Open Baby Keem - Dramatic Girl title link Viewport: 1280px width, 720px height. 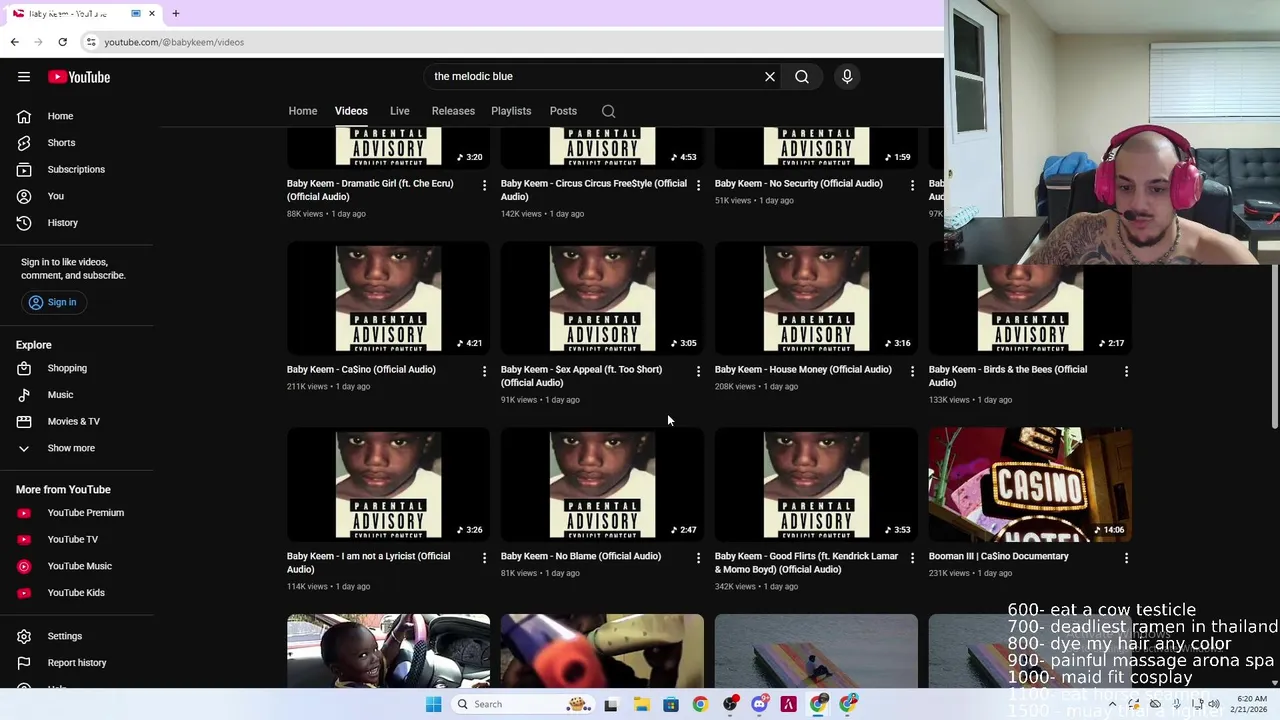point(370,190)
